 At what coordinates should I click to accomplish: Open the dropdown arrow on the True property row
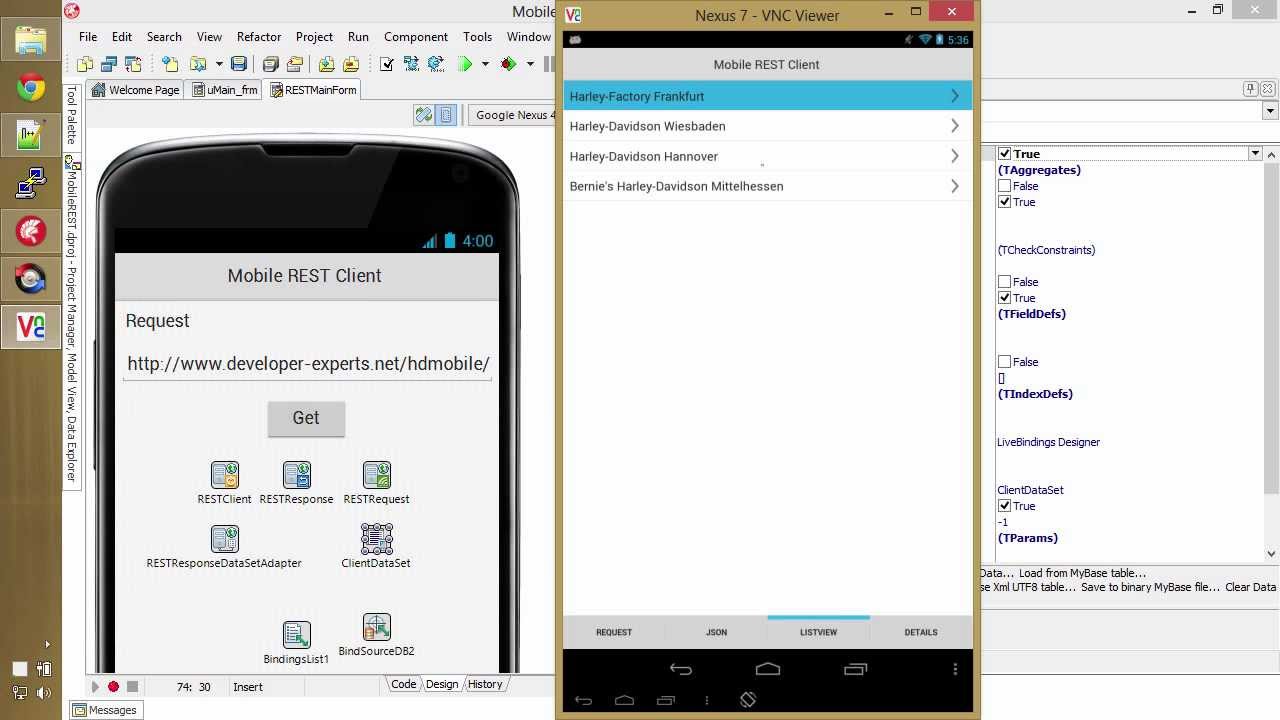[1255, 154]
